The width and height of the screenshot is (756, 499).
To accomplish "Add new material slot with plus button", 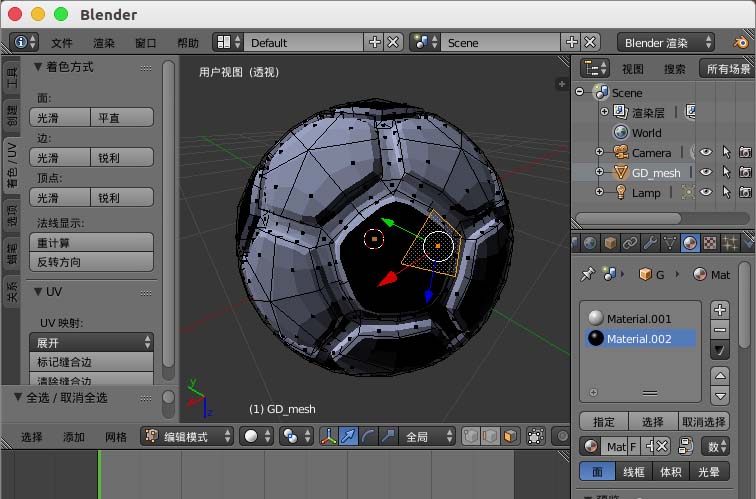I will pyautogui.click(x=720, y=310).
